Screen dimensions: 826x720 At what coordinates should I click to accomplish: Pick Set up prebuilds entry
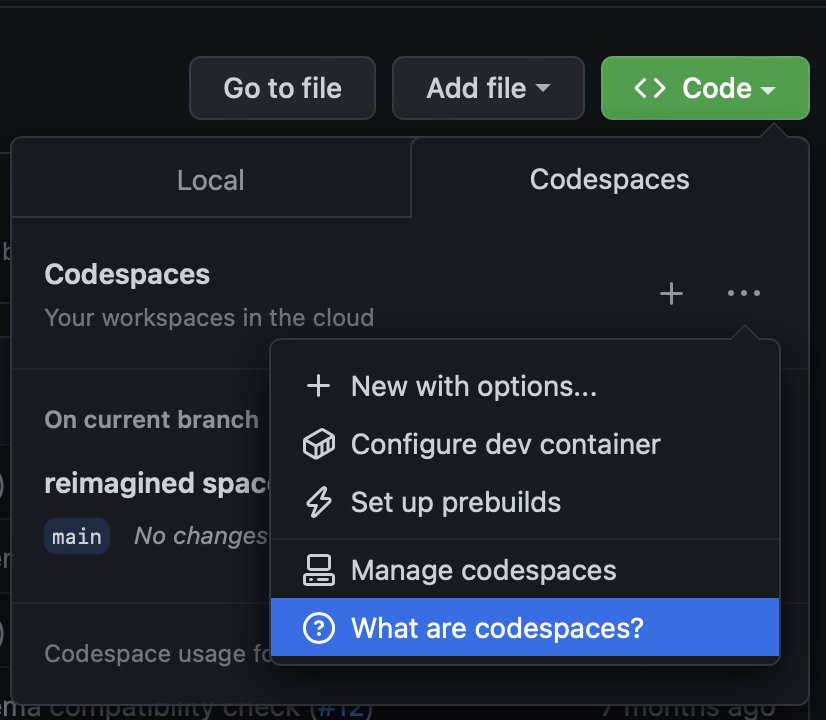pos(525,502)
